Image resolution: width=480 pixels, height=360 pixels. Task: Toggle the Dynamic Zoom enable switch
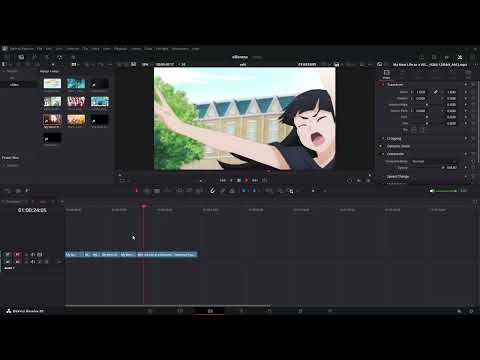[x=382, y=146]
